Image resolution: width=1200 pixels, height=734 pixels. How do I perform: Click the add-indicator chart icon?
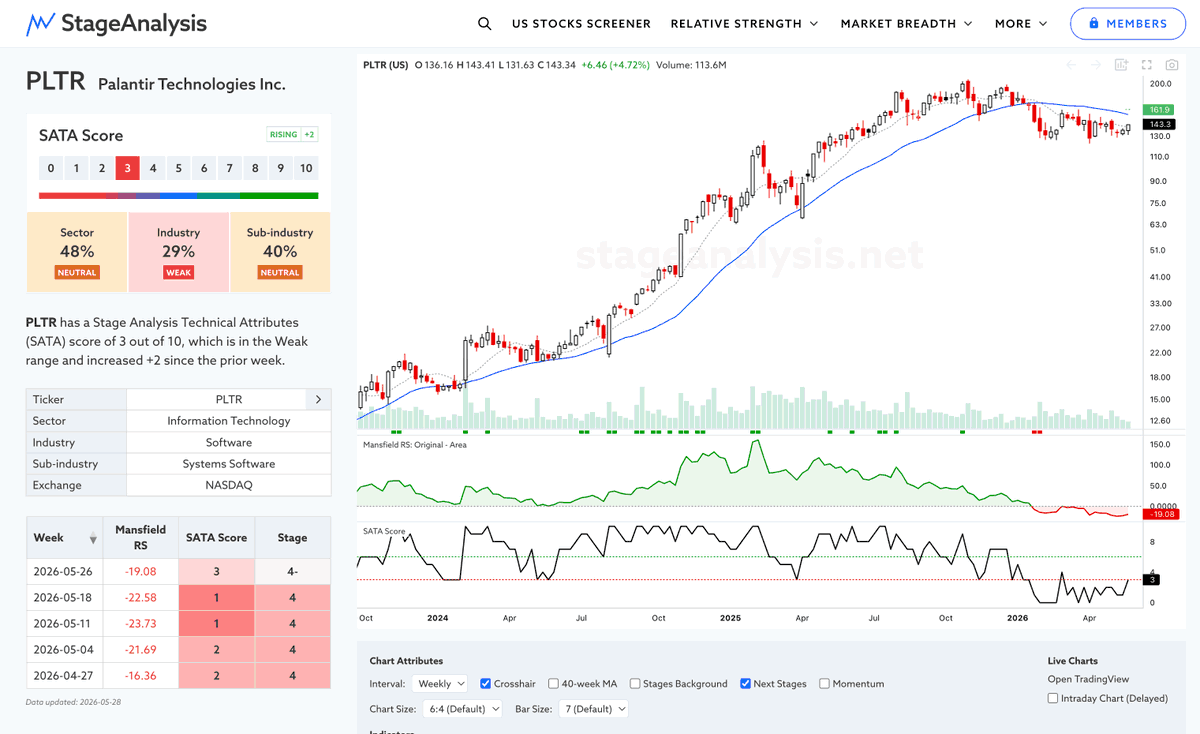[1122, 65]
